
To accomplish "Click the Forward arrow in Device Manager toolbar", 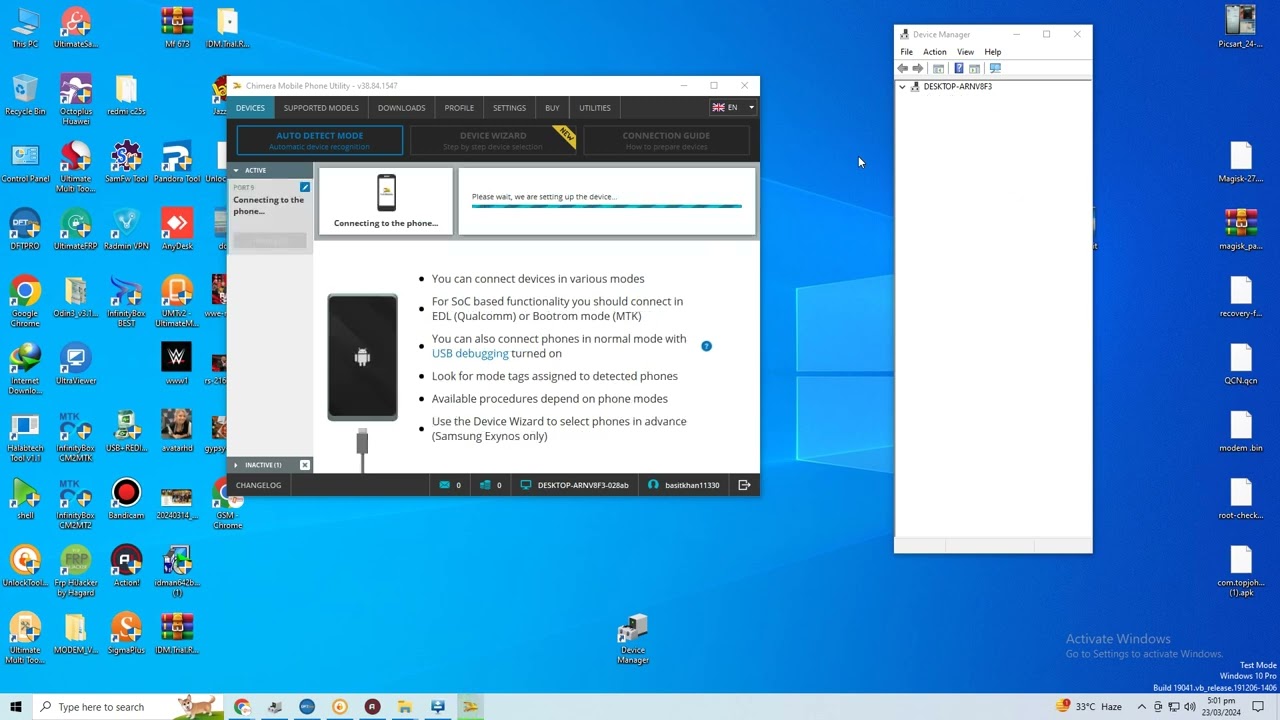I will click(x=918, y=68).
